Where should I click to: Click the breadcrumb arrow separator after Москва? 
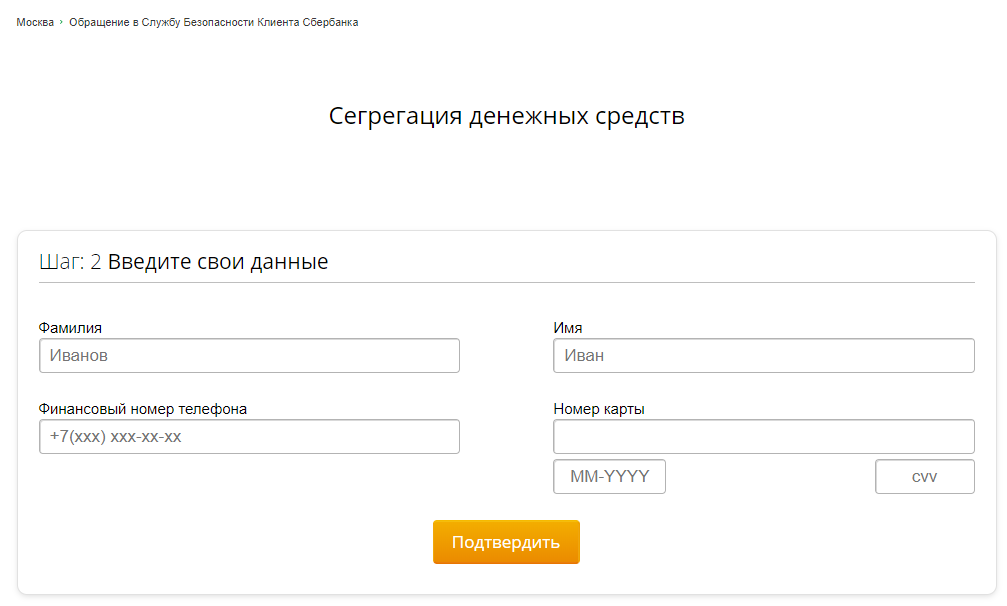pos(61,22)
